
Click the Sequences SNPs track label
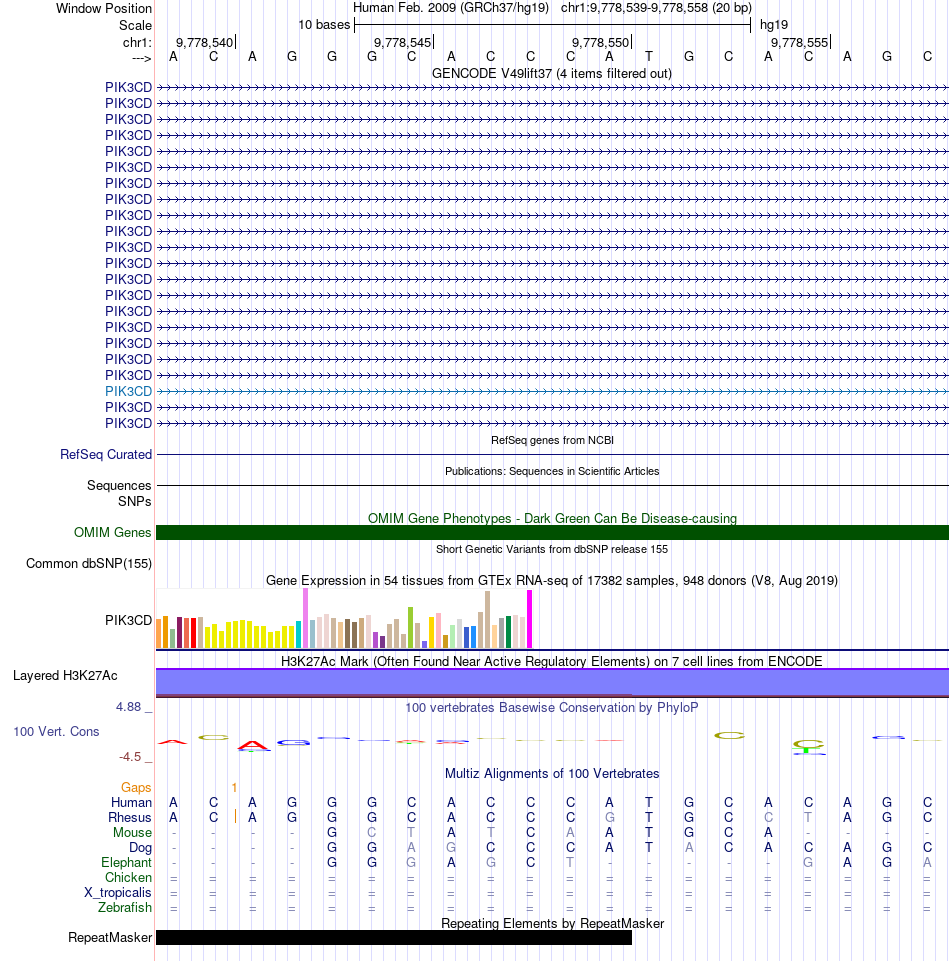pos(119,493)
